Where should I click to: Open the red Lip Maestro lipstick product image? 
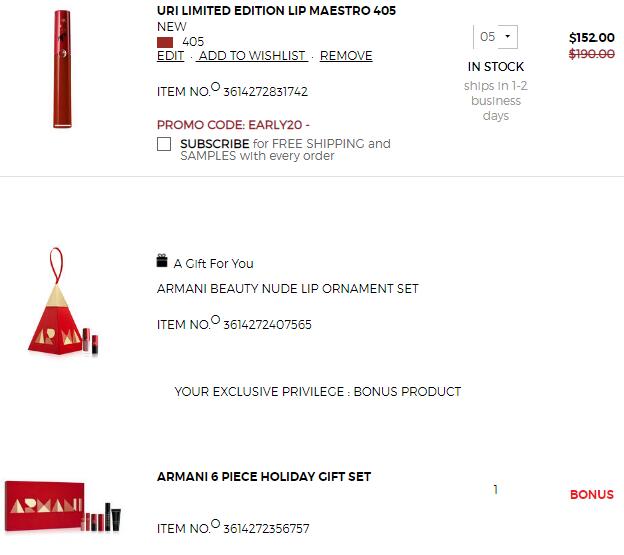click(62, 69)
